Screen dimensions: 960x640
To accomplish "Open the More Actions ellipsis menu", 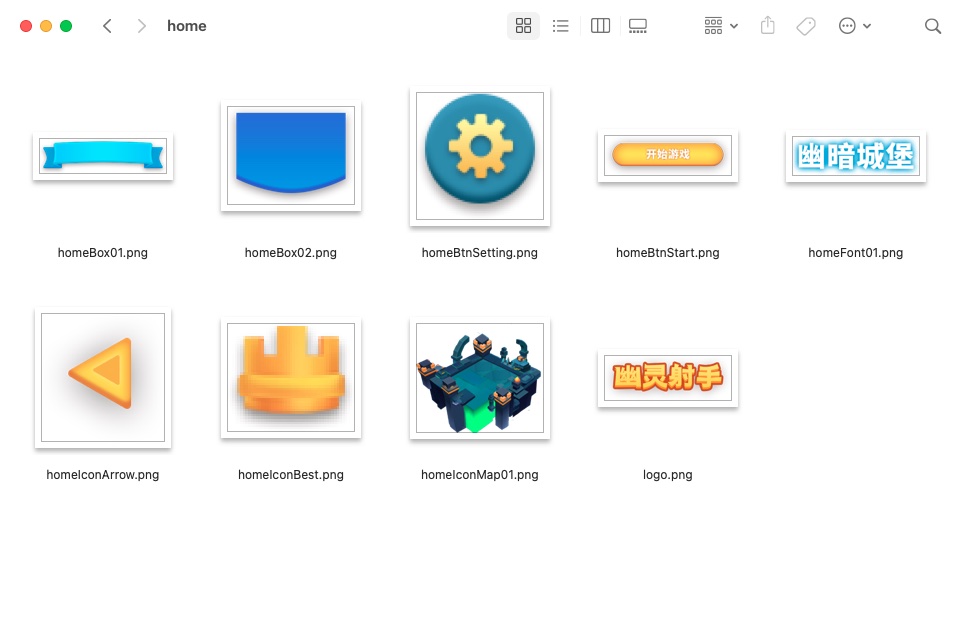I will (x=854, y=26).
